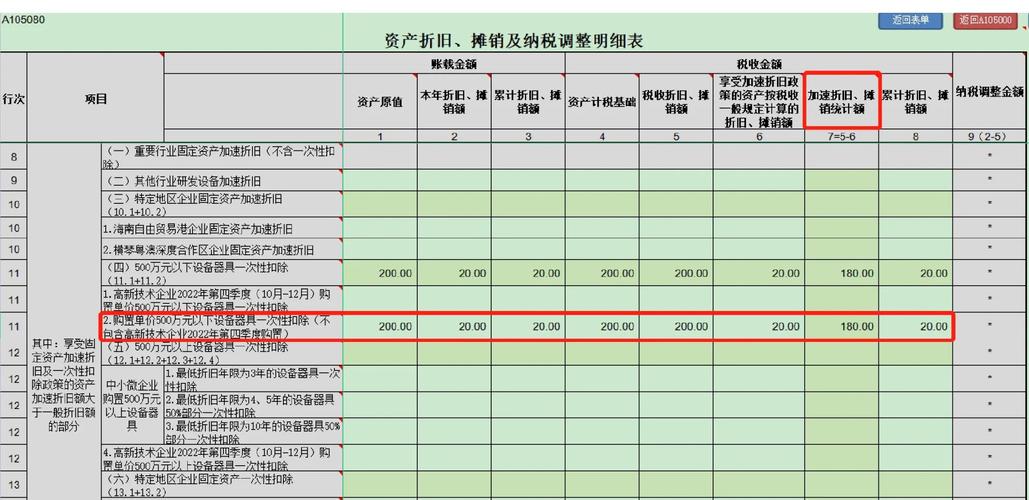
Task: Select the 税收金额 group header
Action: [x=759, y=64]
